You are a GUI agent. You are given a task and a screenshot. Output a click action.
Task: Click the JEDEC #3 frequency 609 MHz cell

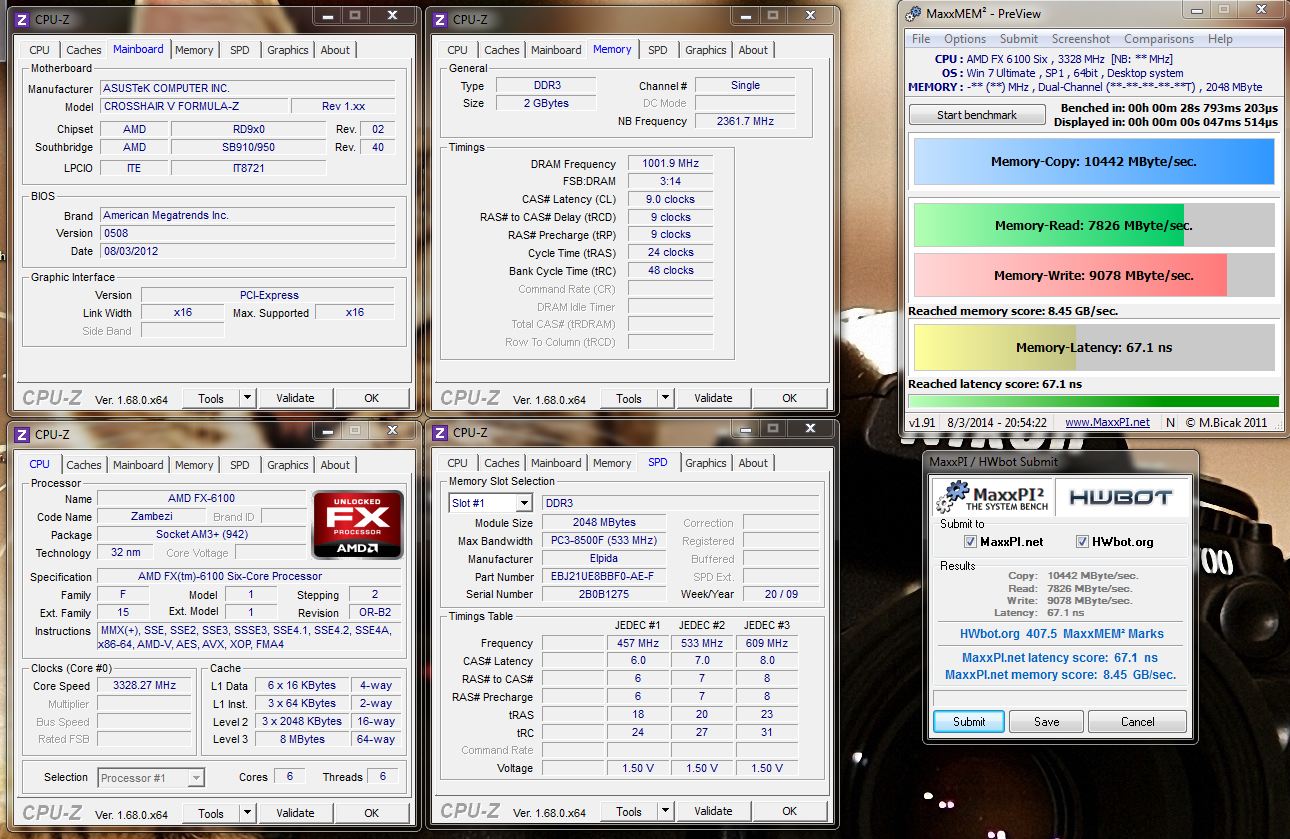[x=766, y=643]
